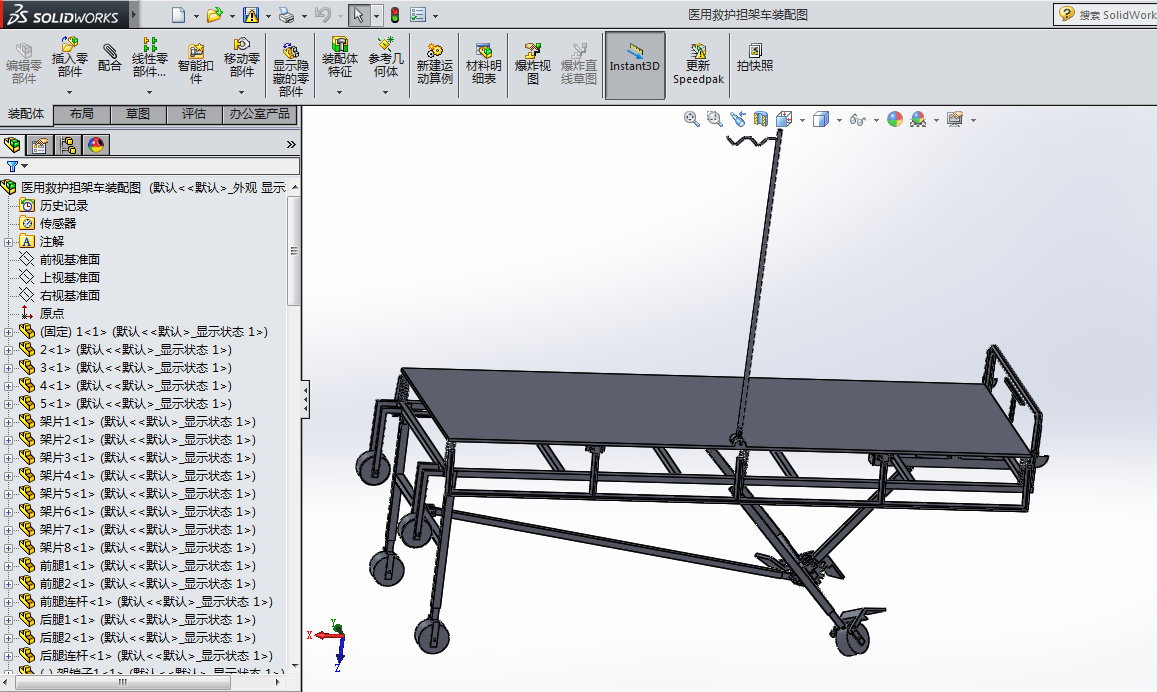This screenshot has width=1157, height=692.
Task: Click 更新 Speedpak button
Action: (x=697, y=64)
